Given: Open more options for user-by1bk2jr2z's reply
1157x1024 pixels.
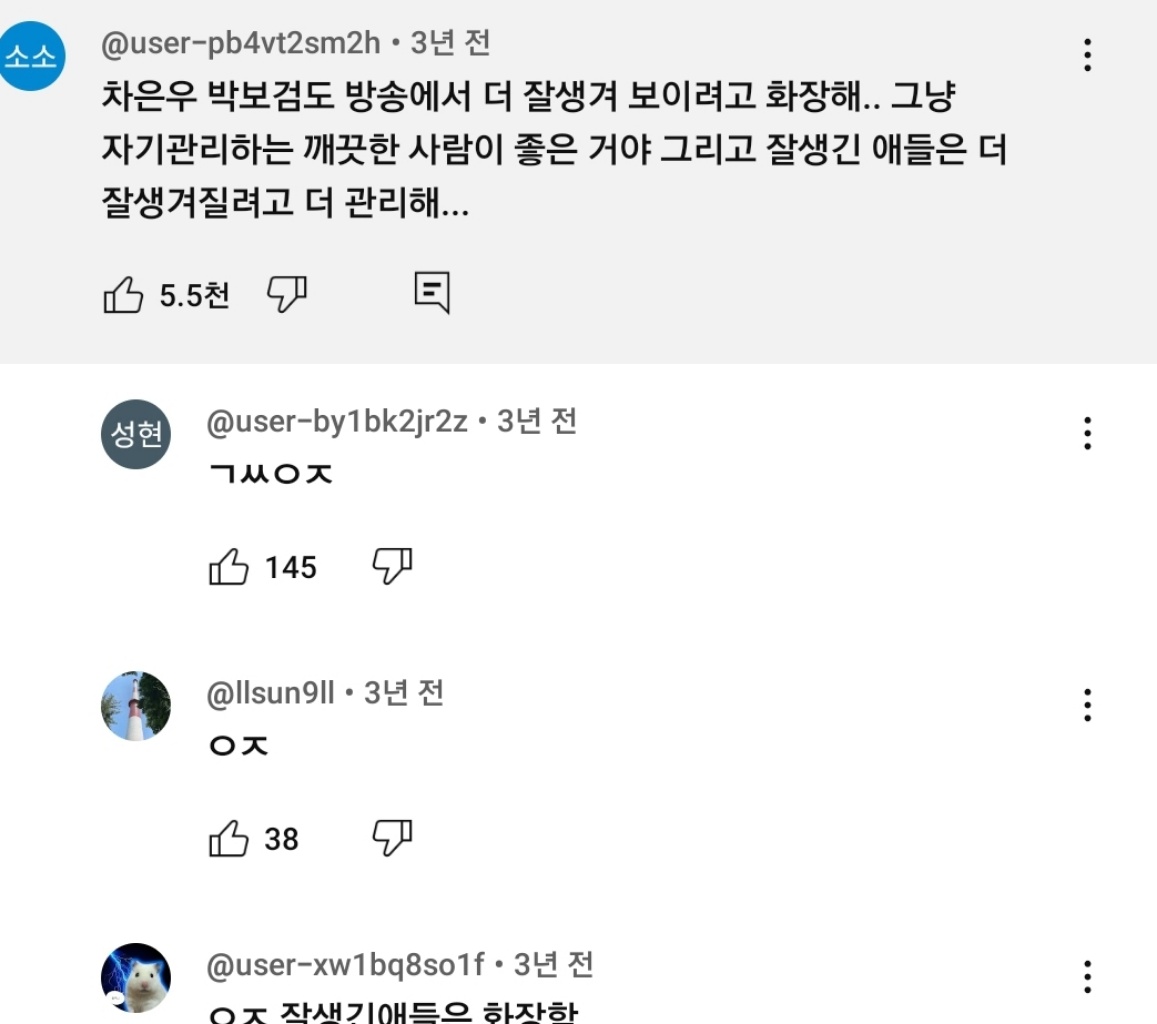Looking at the screenshot, I should [x=1087, y=434].
